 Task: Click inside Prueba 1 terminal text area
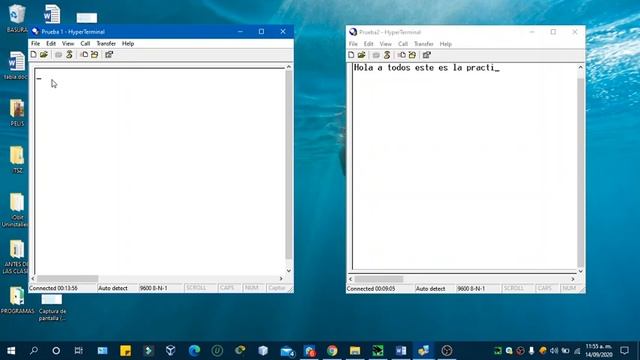160,171
